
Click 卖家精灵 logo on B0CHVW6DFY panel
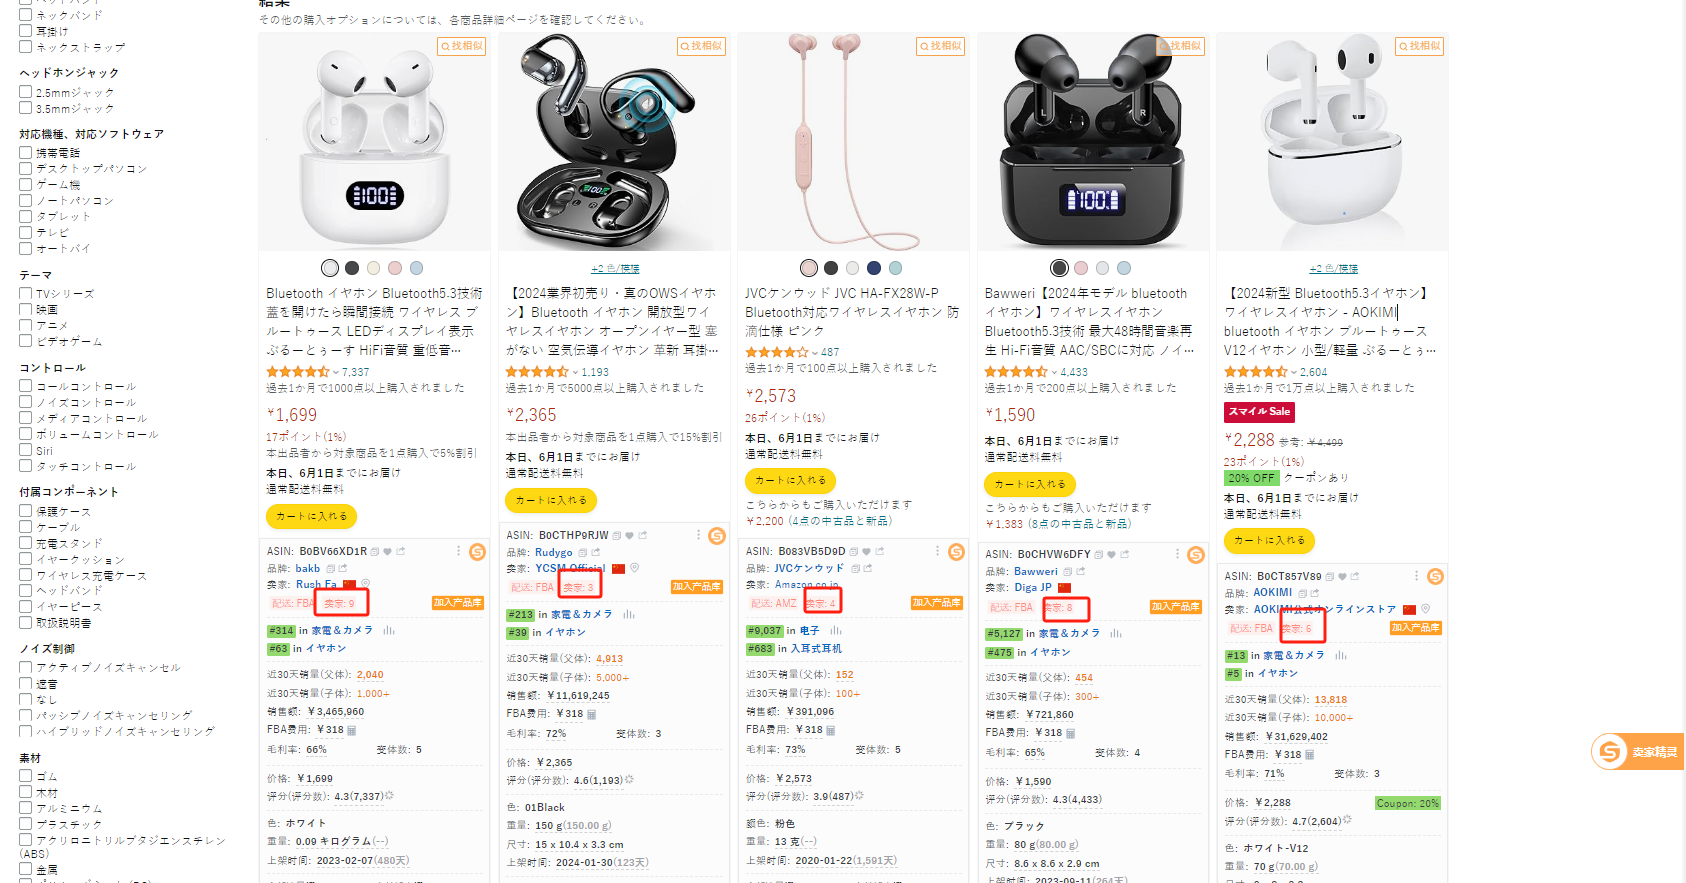click(x=1196, y=555)
